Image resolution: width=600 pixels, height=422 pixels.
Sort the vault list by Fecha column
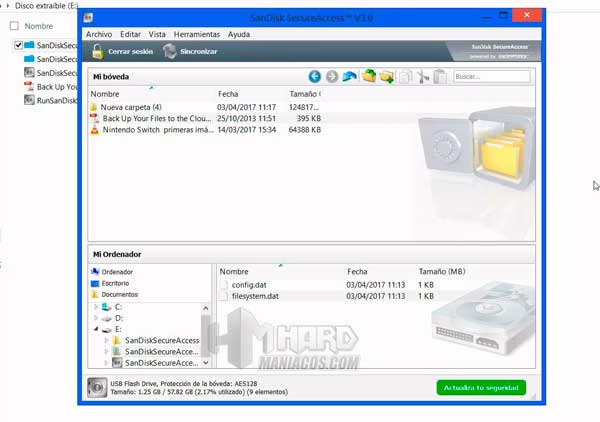[228, 94]
